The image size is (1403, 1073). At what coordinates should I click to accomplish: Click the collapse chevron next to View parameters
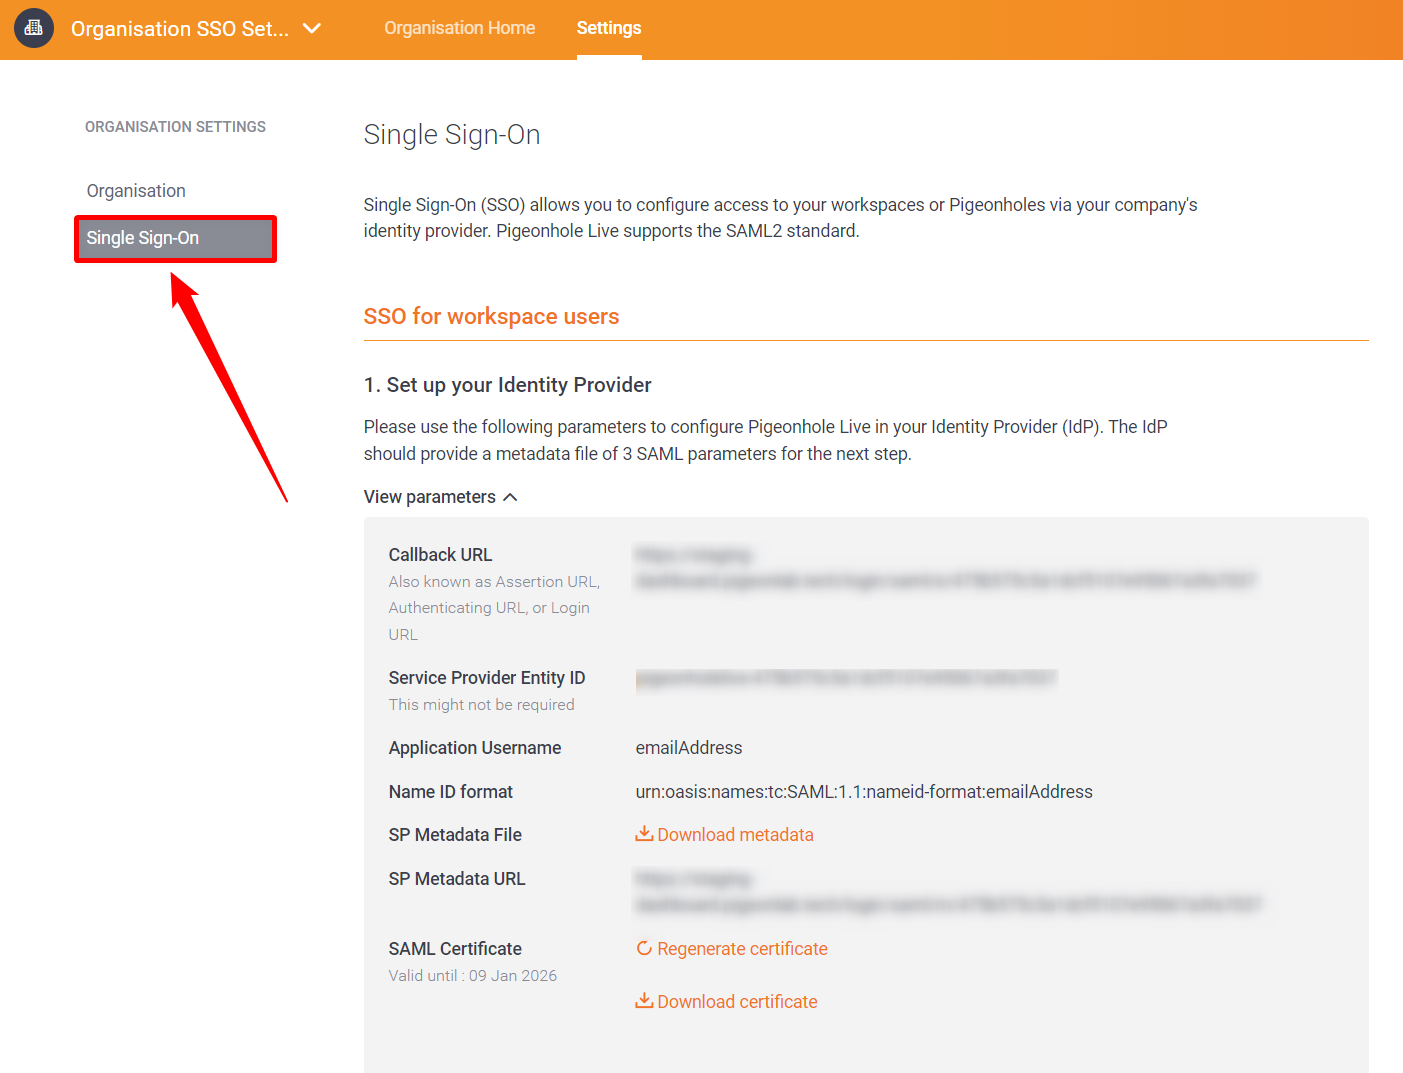tap(511, 496)
